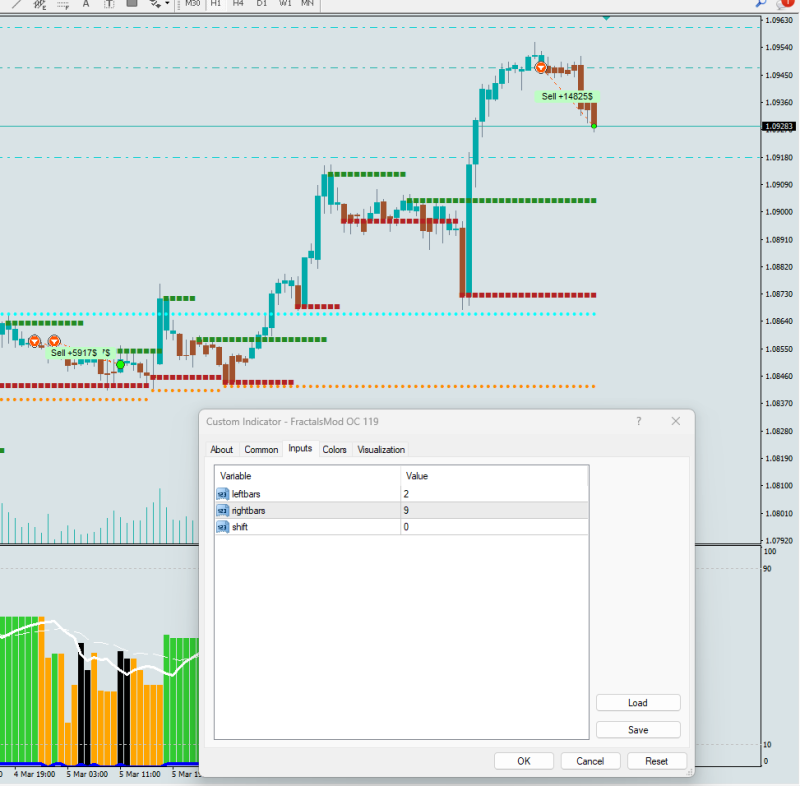Switch chart to W1 timeframe
This screenshot has width=800, height=786.
[285, 4]
